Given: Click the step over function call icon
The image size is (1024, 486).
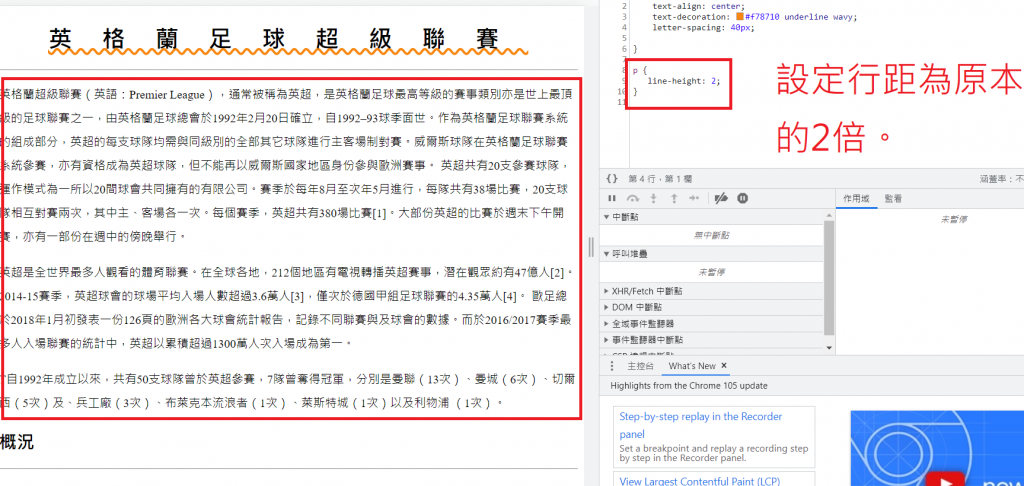Looking at the screenshot, I should coord(632,198).
